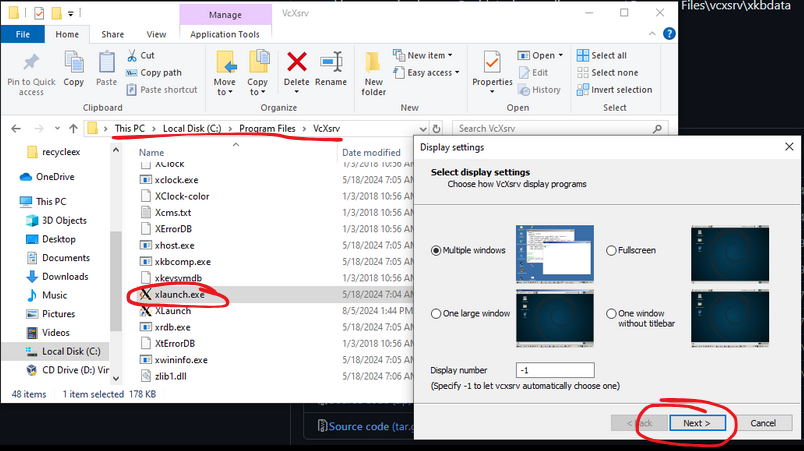Click the Next button in Display settings
Viewport: 804px width, 451px height.
[x=697, y=423]
